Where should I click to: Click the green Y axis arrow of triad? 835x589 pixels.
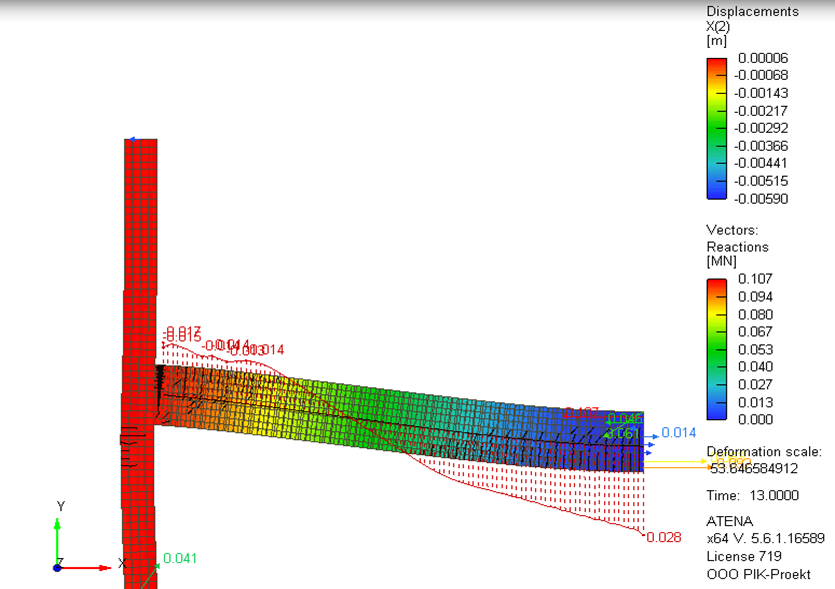tap(57, 541)
